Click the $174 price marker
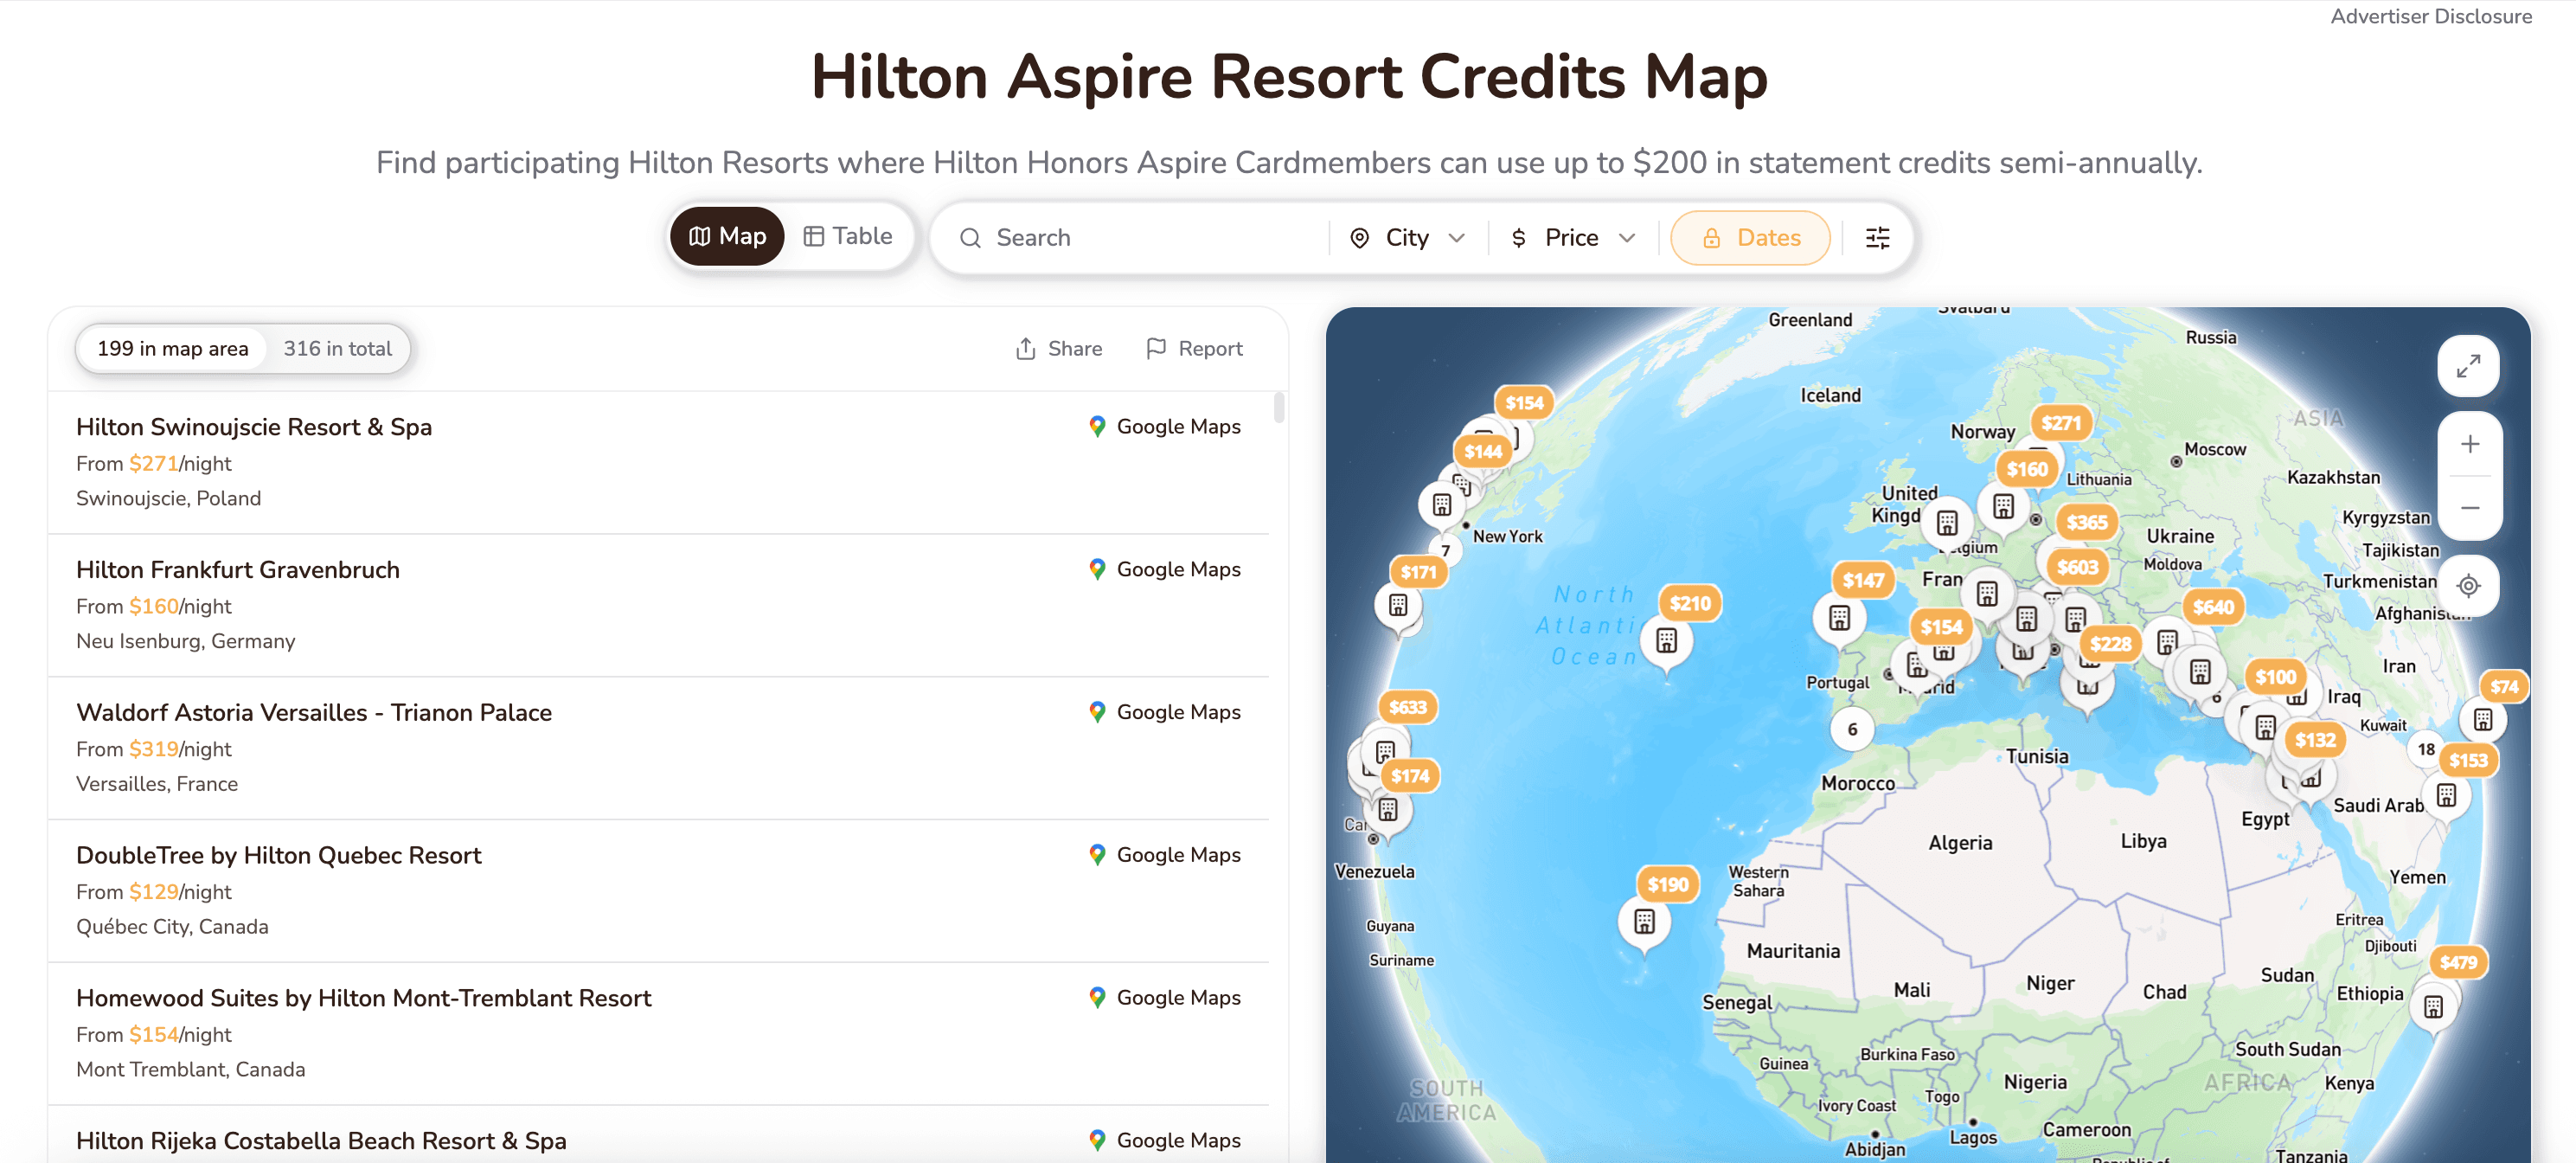Screen dimensions: 2576x1163 1410,776
